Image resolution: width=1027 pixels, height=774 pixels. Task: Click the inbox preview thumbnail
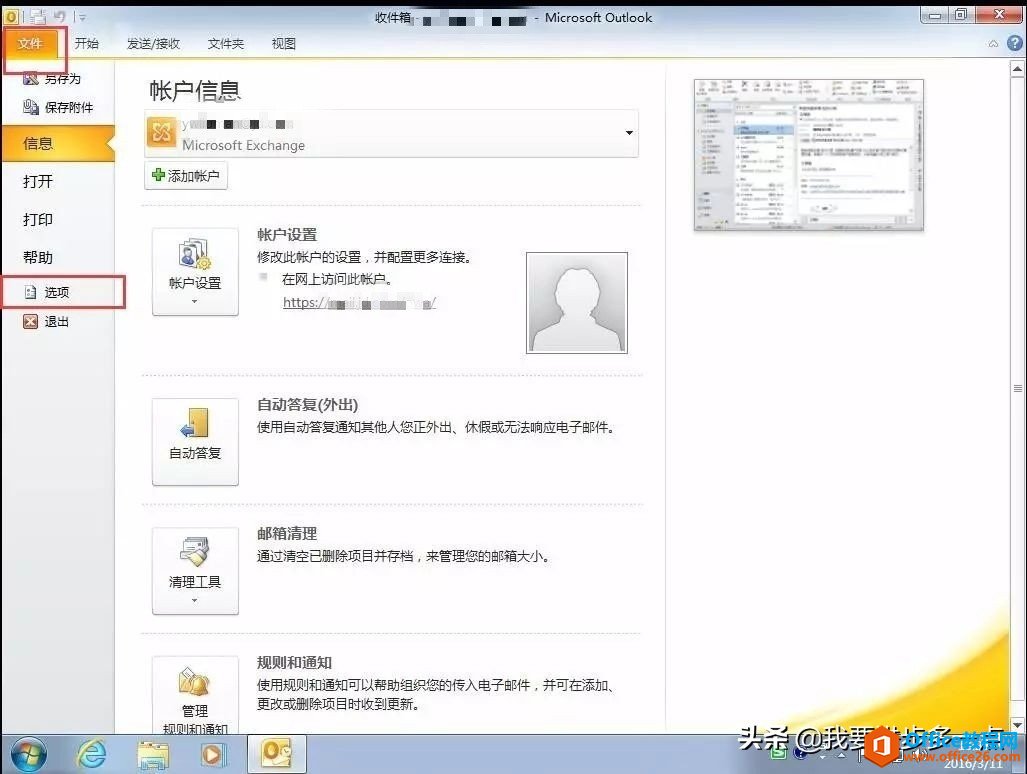tap(809, 155)
